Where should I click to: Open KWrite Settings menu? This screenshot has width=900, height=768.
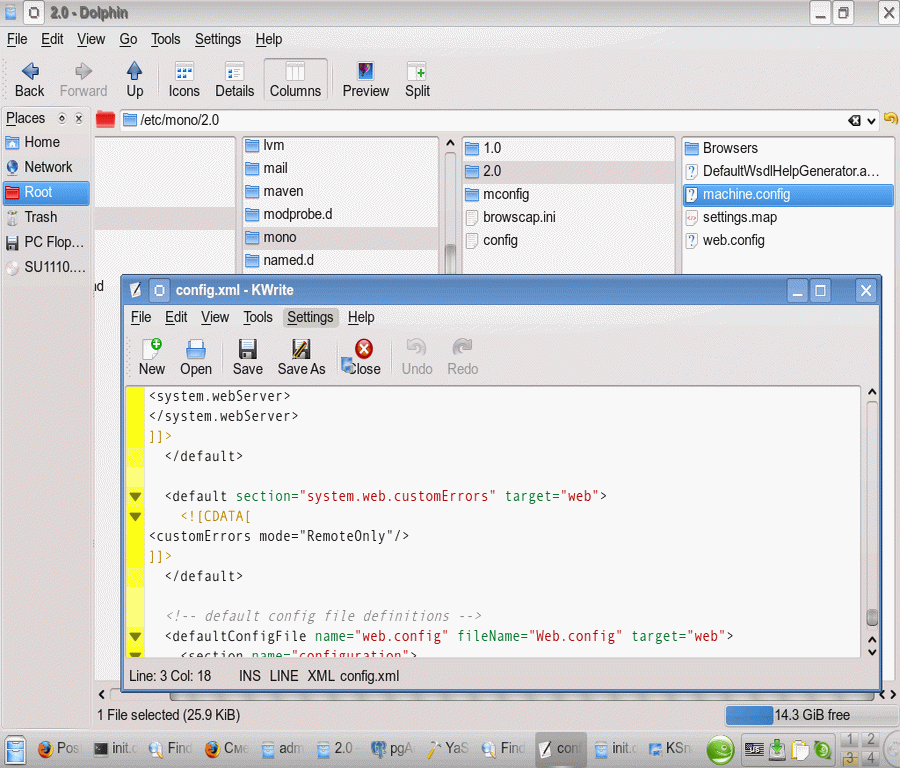coord(310,317)
